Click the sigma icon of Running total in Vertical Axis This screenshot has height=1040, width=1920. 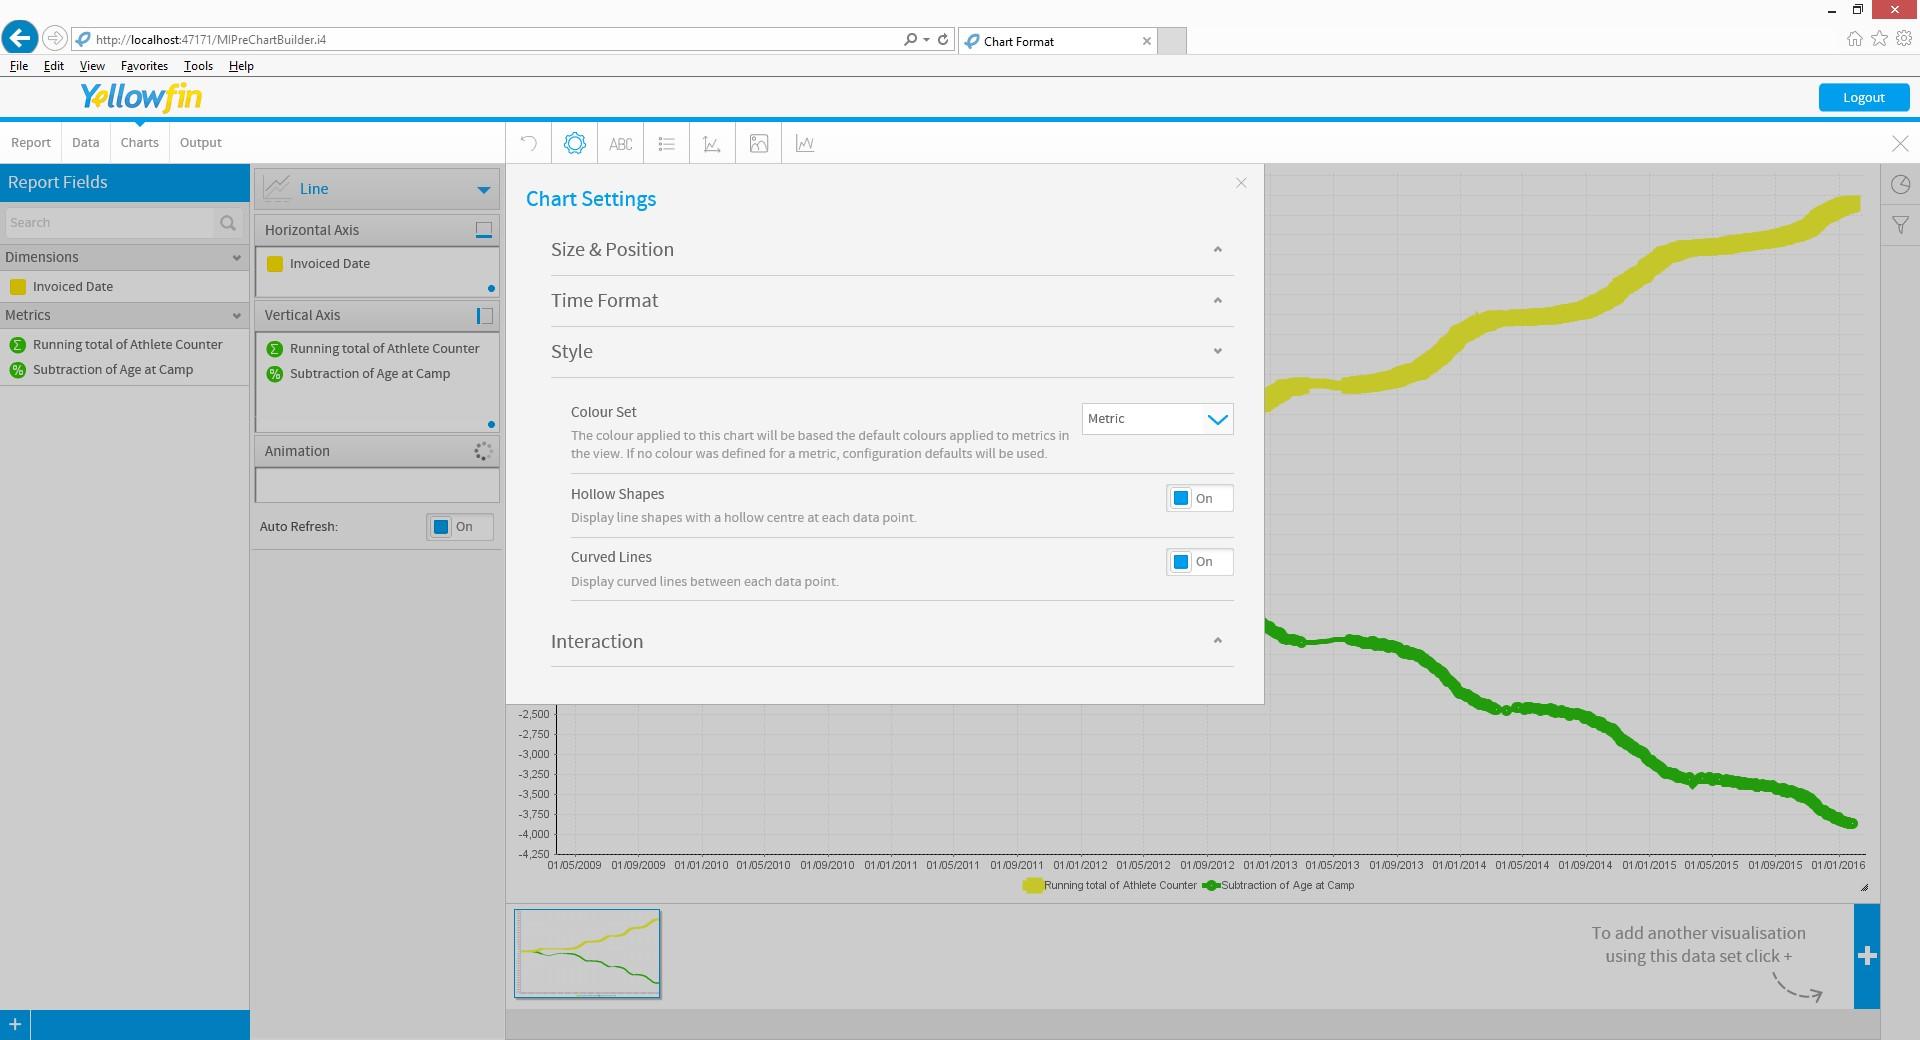(275, 349)
